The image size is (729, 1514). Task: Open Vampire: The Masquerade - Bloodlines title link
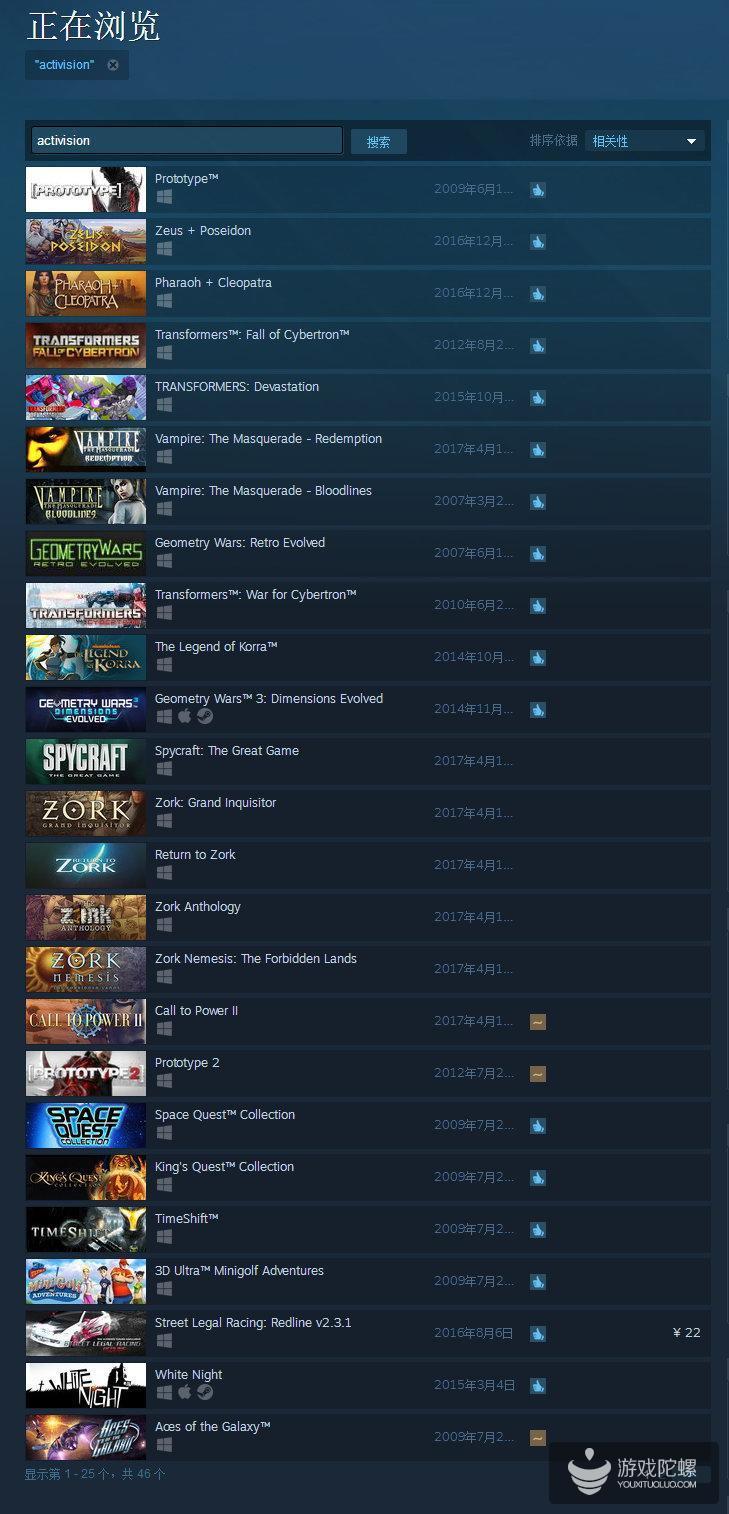coord(263,491)
